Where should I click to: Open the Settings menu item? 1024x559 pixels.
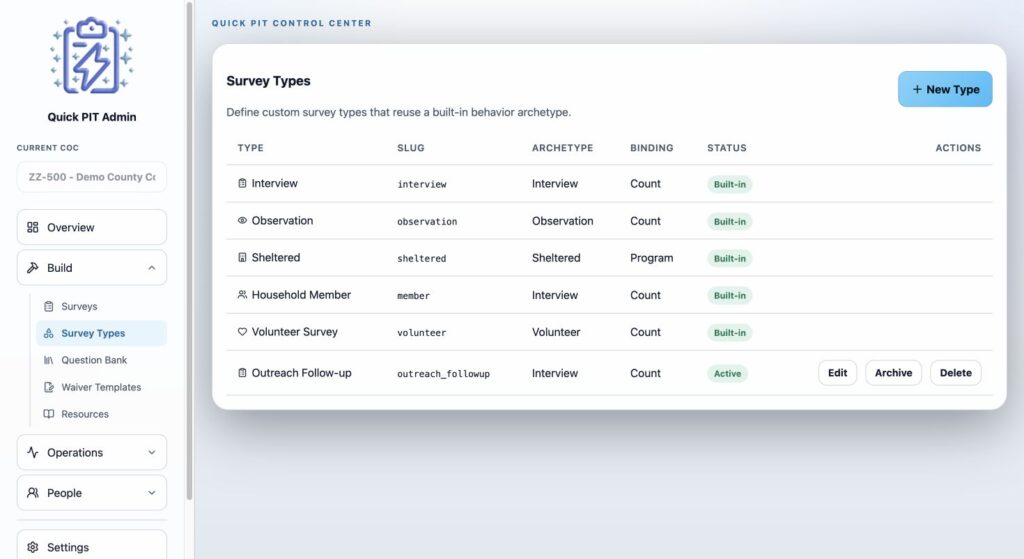coord(91,545)
